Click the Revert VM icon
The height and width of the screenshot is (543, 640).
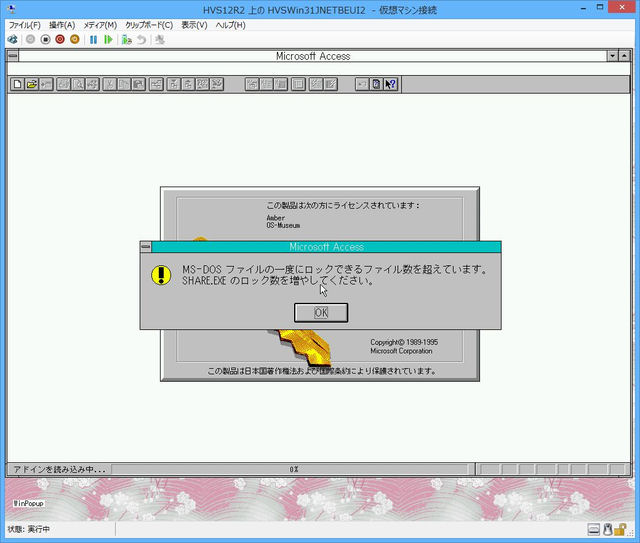coord(141,40)
